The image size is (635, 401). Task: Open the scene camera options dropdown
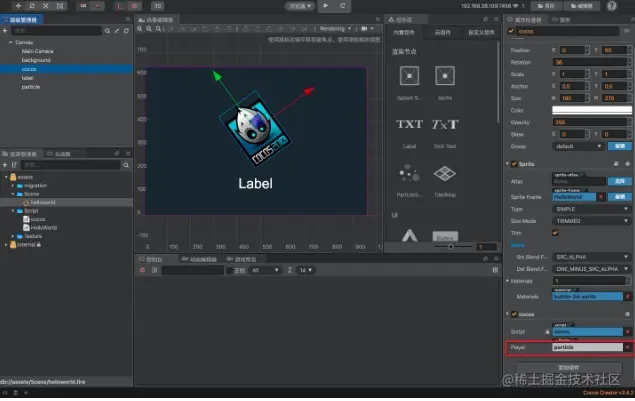368,29
